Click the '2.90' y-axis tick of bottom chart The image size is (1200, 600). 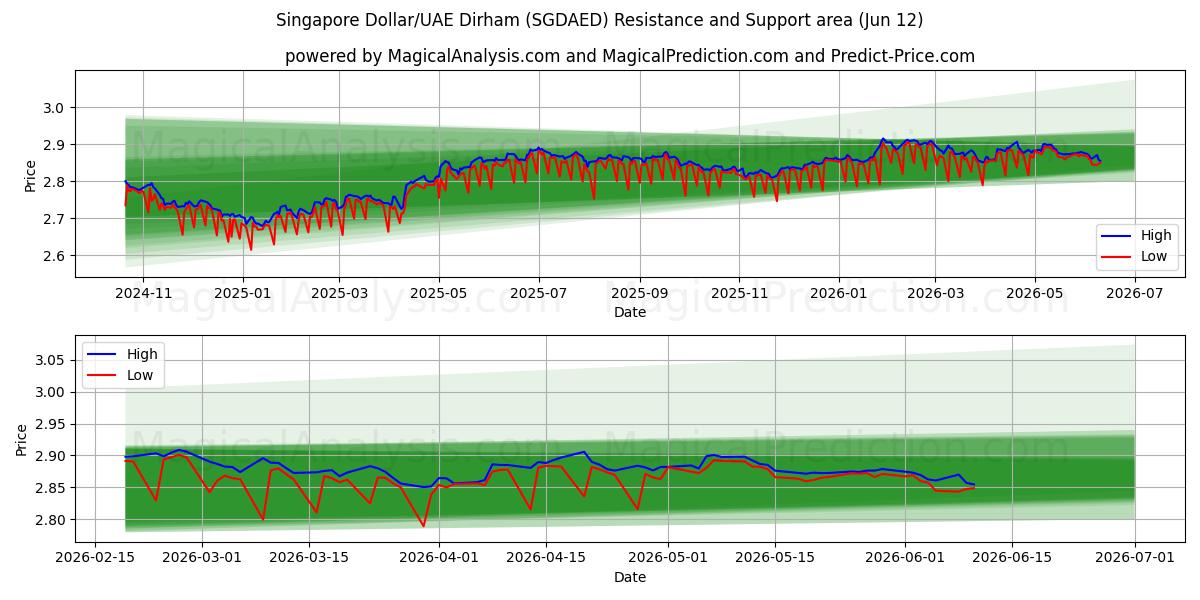[52, 456]
